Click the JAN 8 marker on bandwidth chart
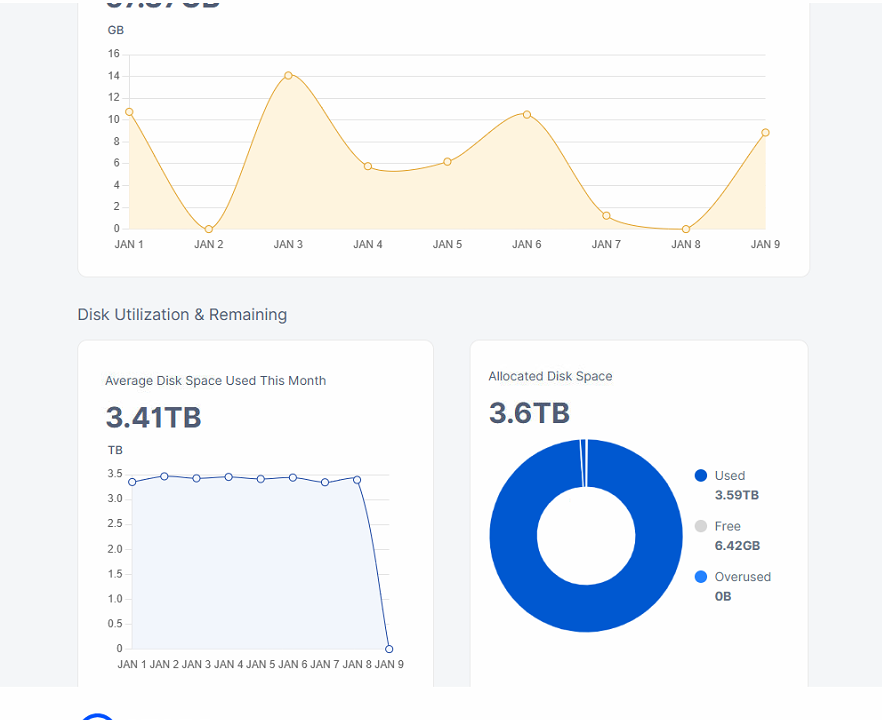882x720 pixels. pyautogui.click(x=686, y=229)
